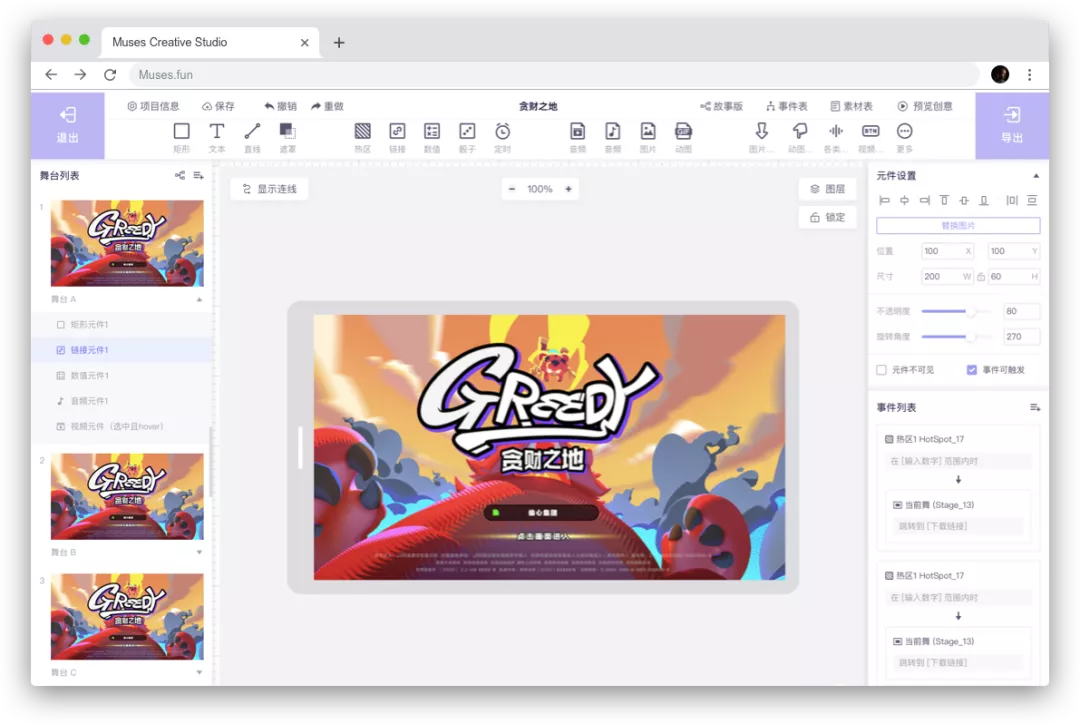1080x724 pixels.
Task: Open the 故事版 storyboard view
Action: (721, 106)
